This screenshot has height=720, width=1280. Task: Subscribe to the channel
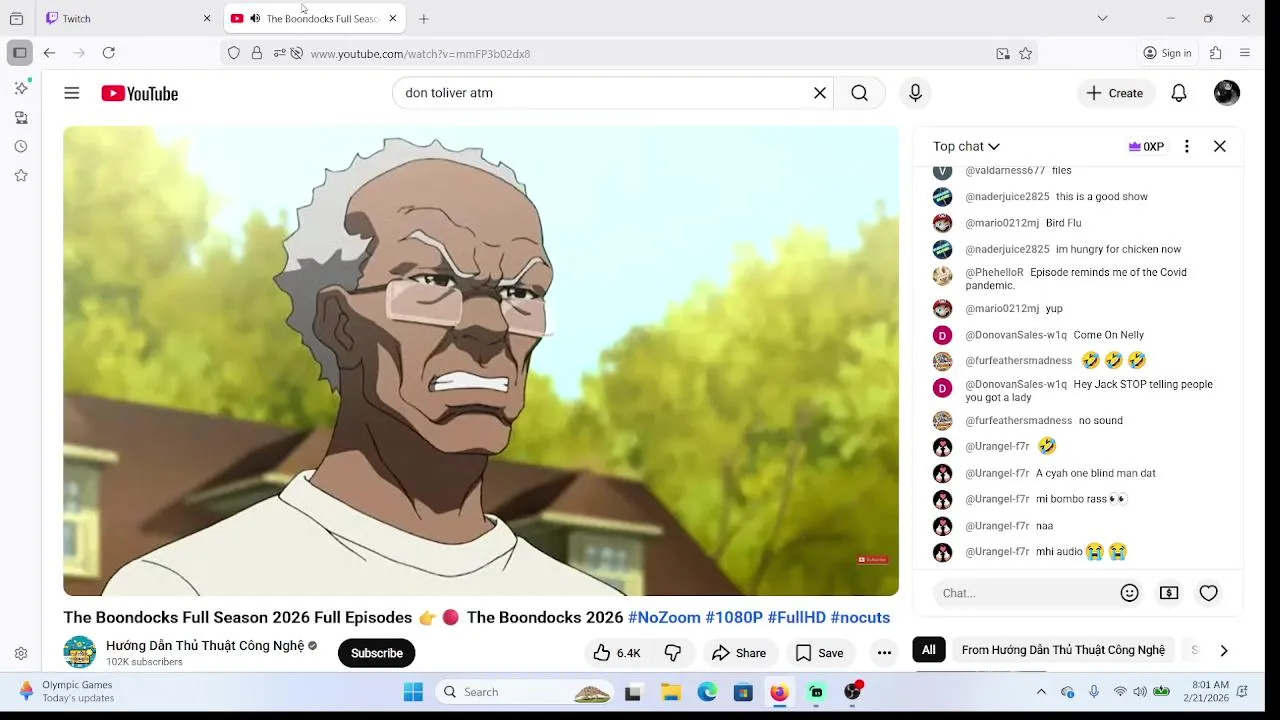tap(377, 653)
